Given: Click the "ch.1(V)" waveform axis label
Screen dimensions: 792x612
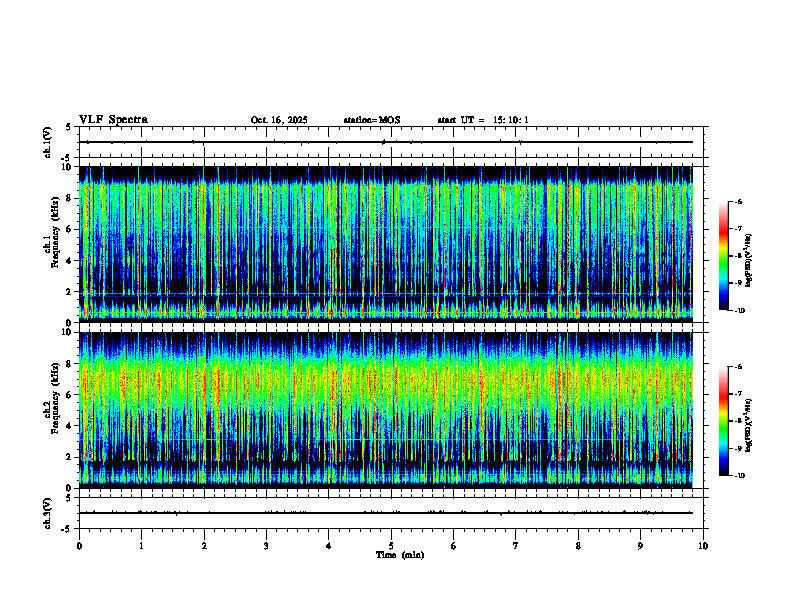Looking at the screenshot, I should [x=48, y=142].
